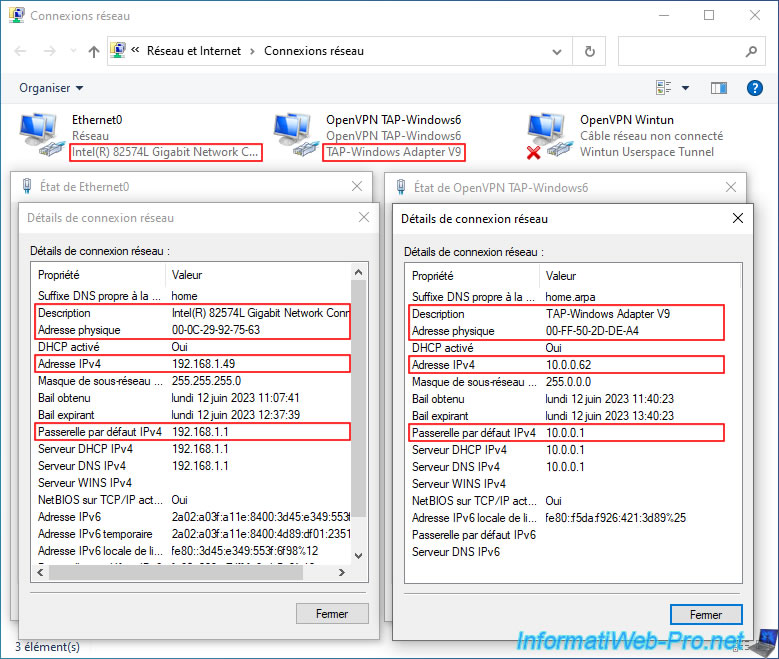Select Serveur DNS IPv4 192.168.1.1 row

click(x=193, y=466)
